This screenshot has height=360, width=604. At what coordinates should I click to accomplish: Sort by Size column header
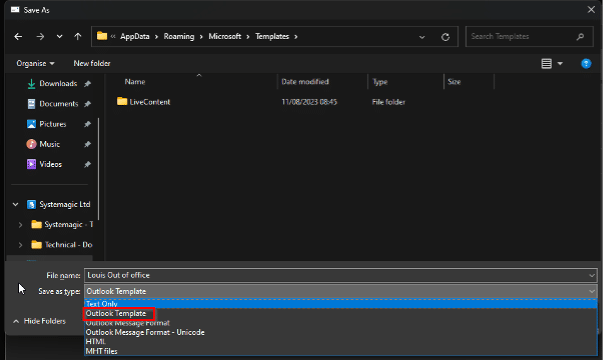click(x=454, y=82)
